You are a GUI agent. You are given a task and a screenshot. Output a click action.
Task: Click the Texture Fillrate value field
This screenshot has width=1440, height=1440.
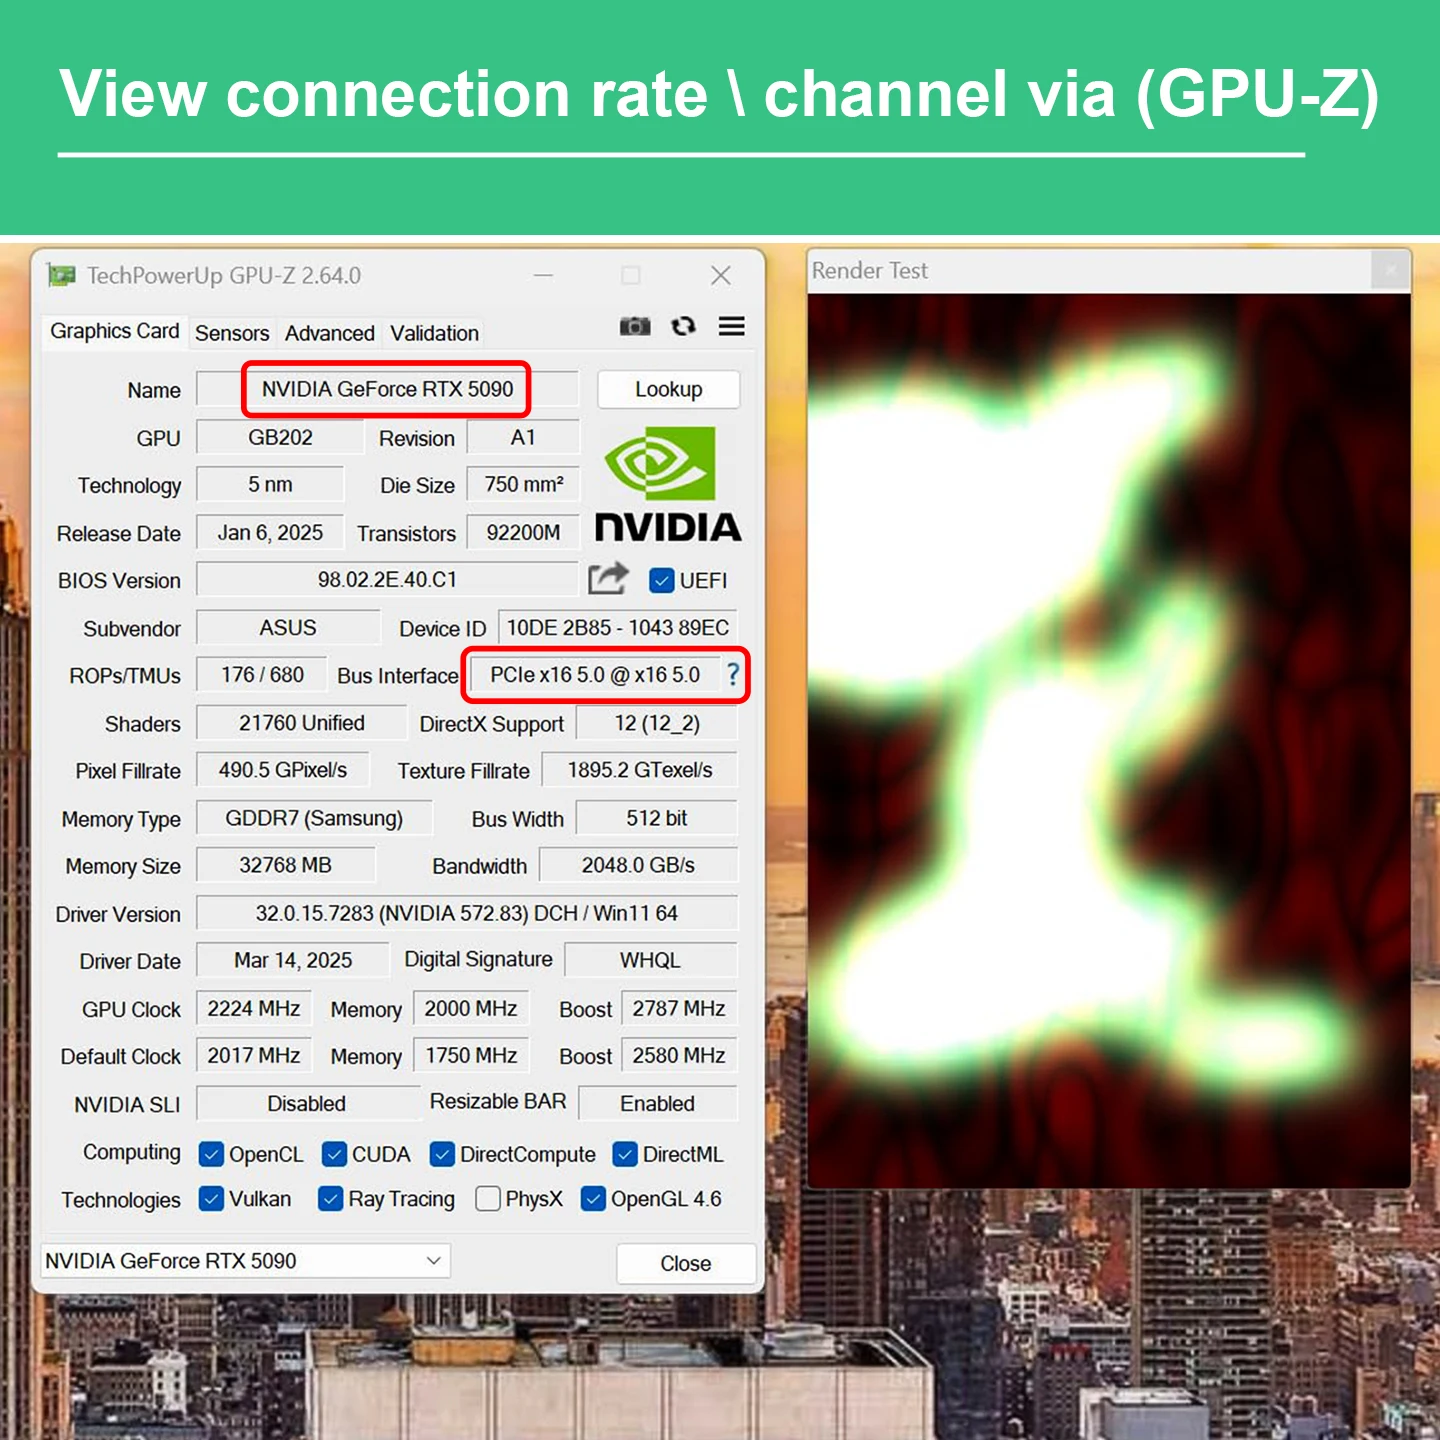click(x=640, y=769)
